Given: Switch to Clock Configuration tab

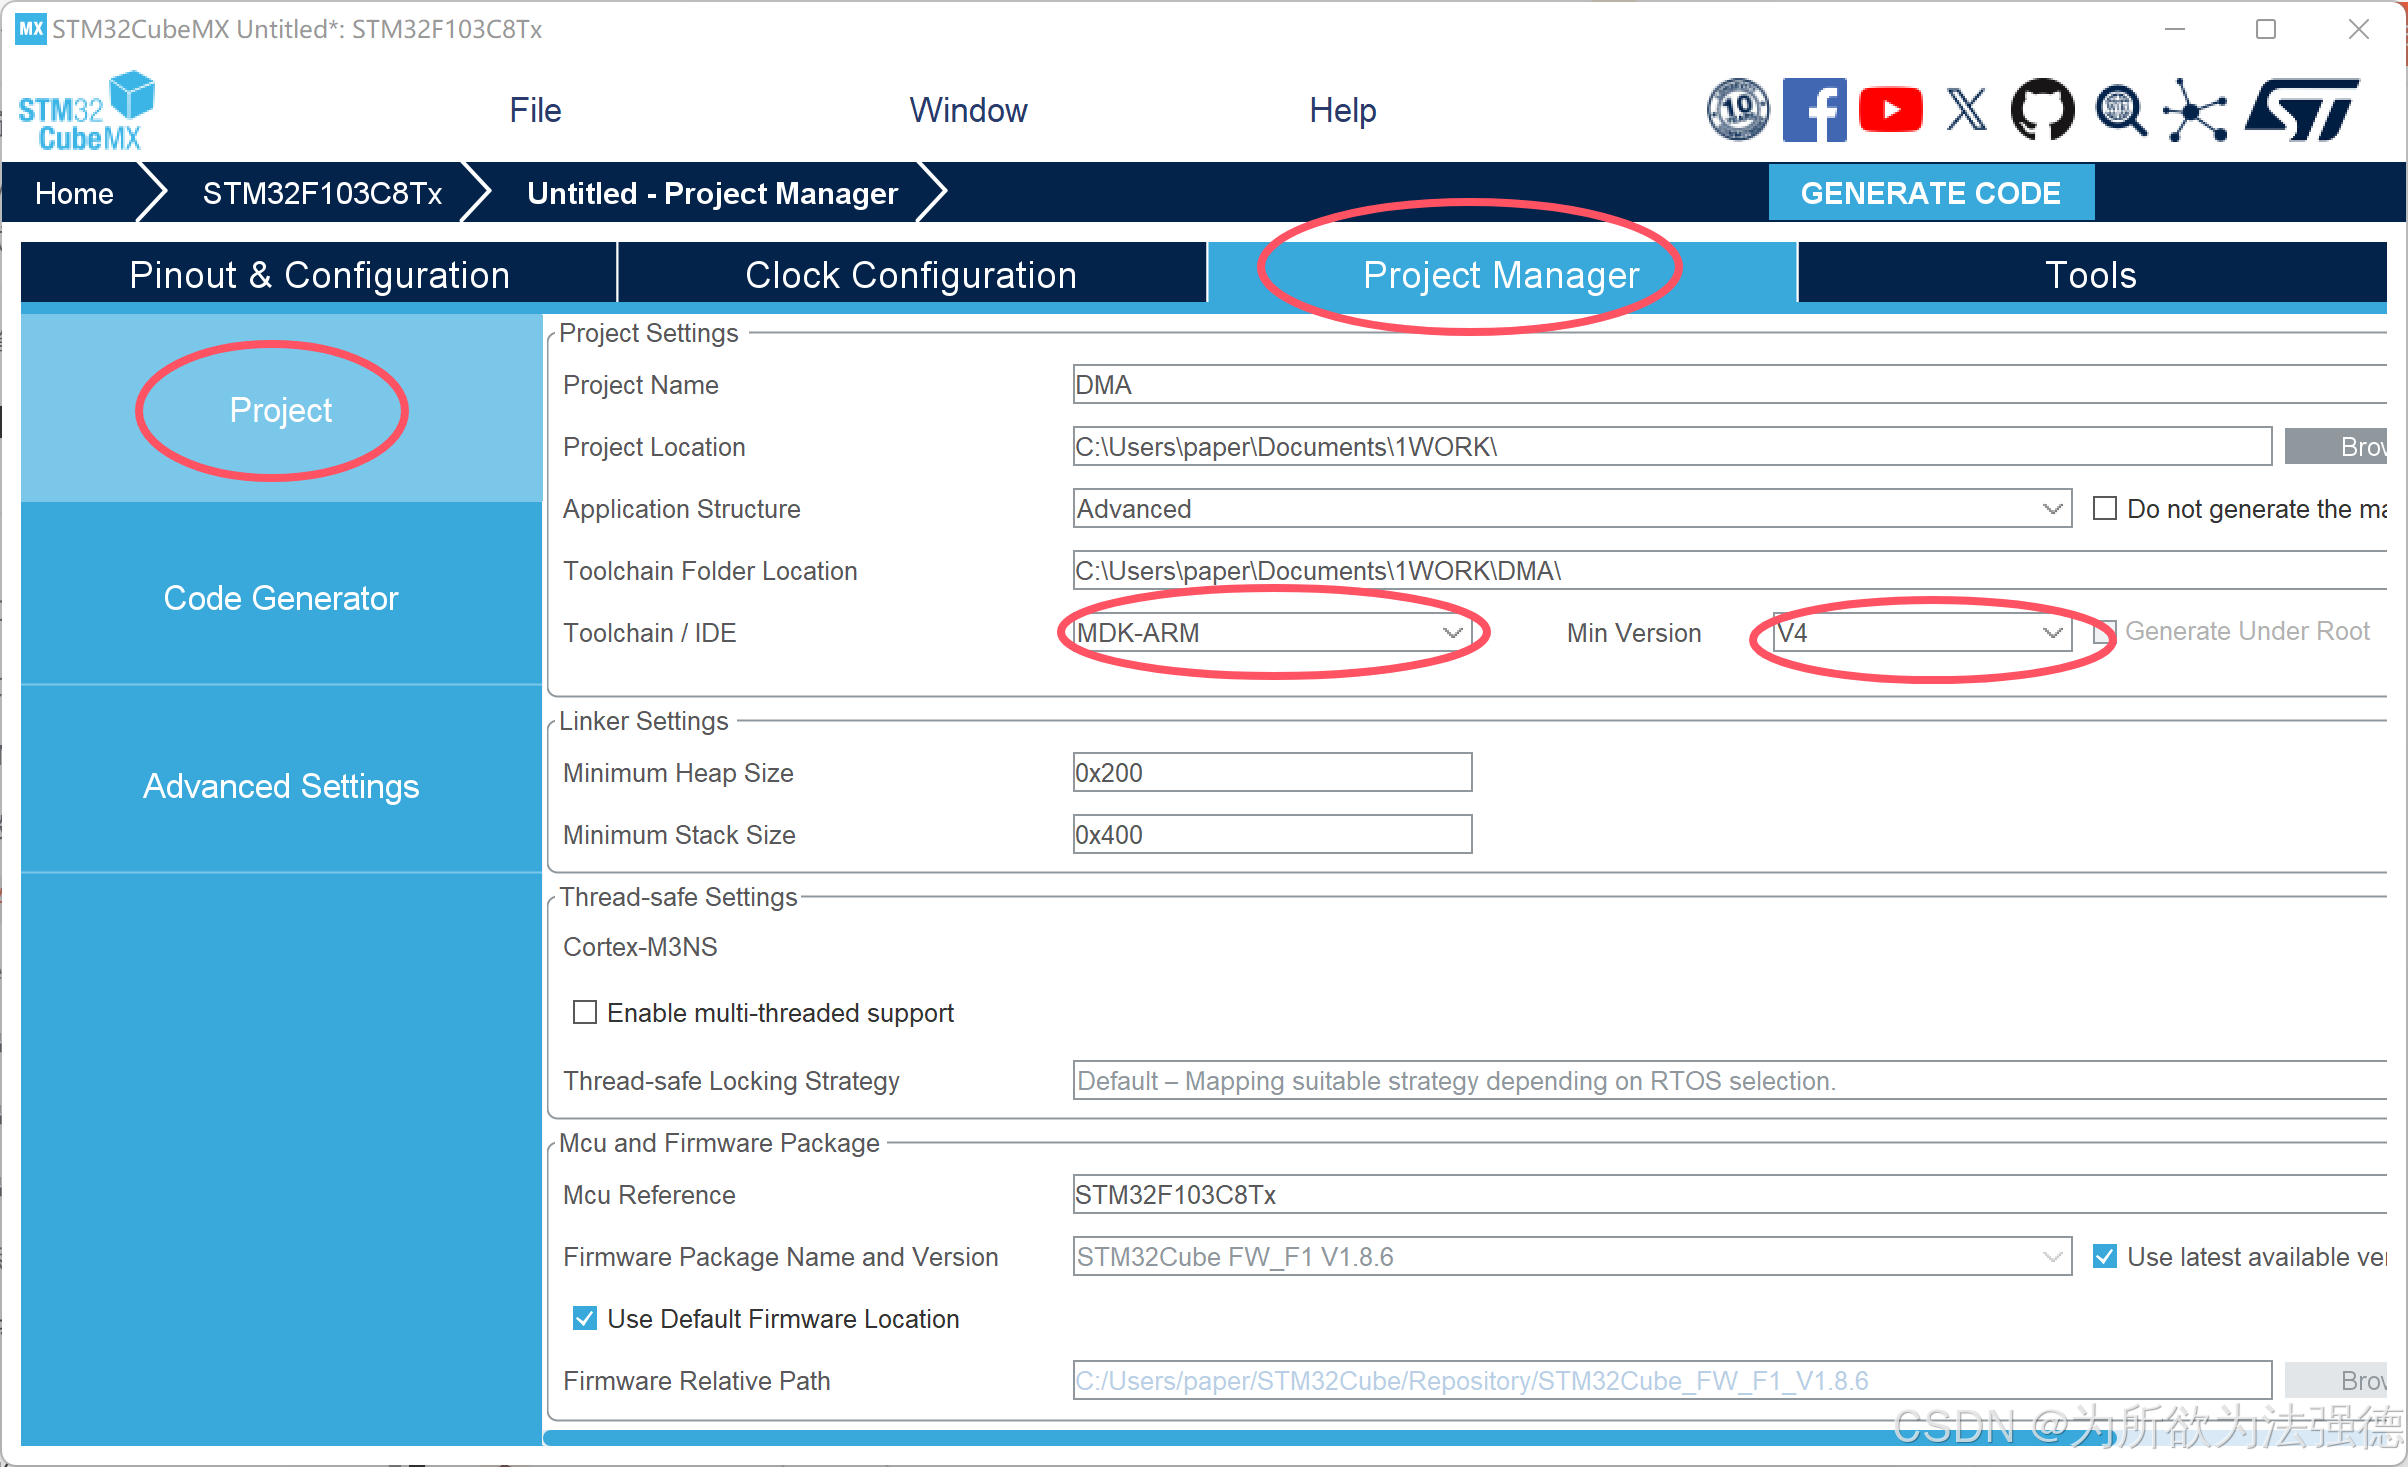Looking at the screenshot, I should [x=911, y=275].
